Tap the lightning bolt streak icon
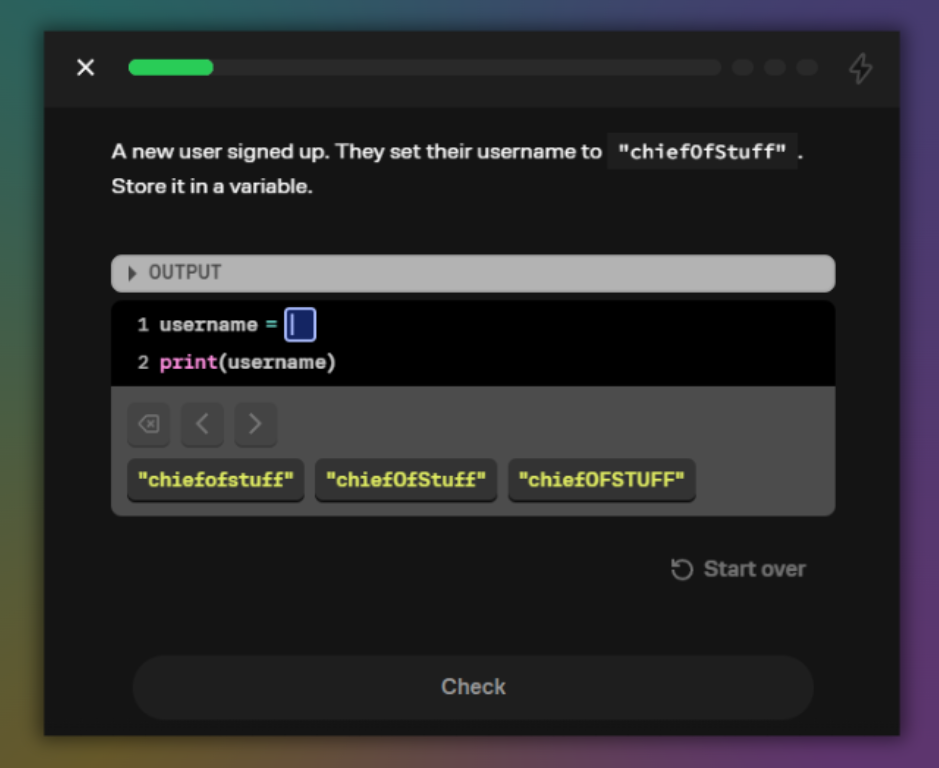939x768 pixels. pos(860,67)
